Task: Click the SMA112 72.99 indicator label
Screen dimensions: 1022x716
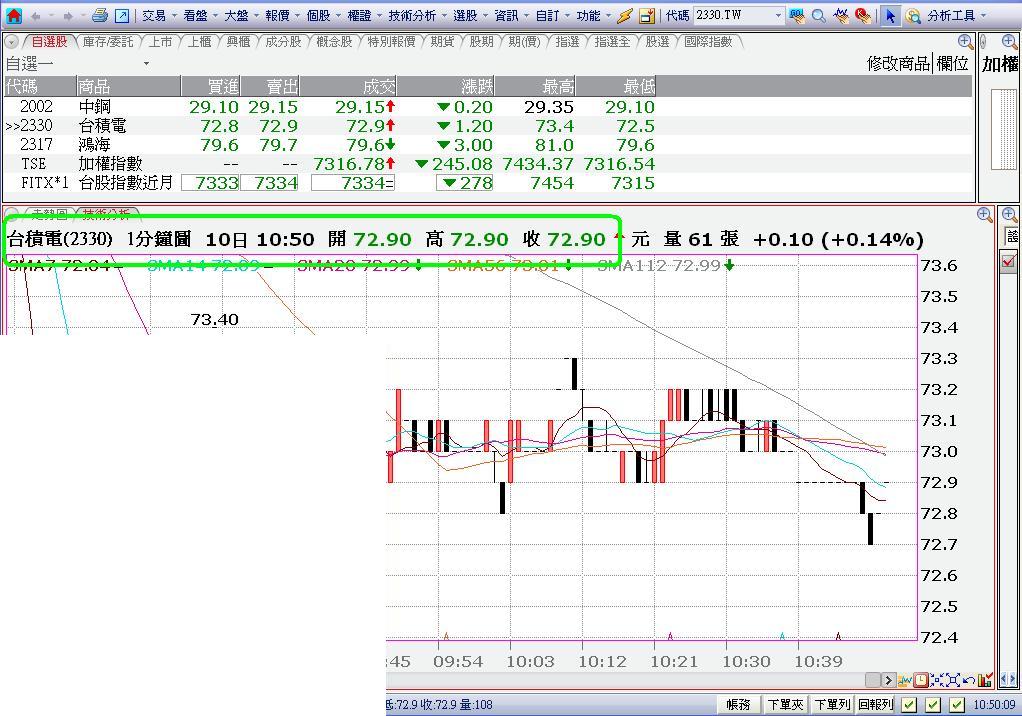Action: (x=665, y=265)
